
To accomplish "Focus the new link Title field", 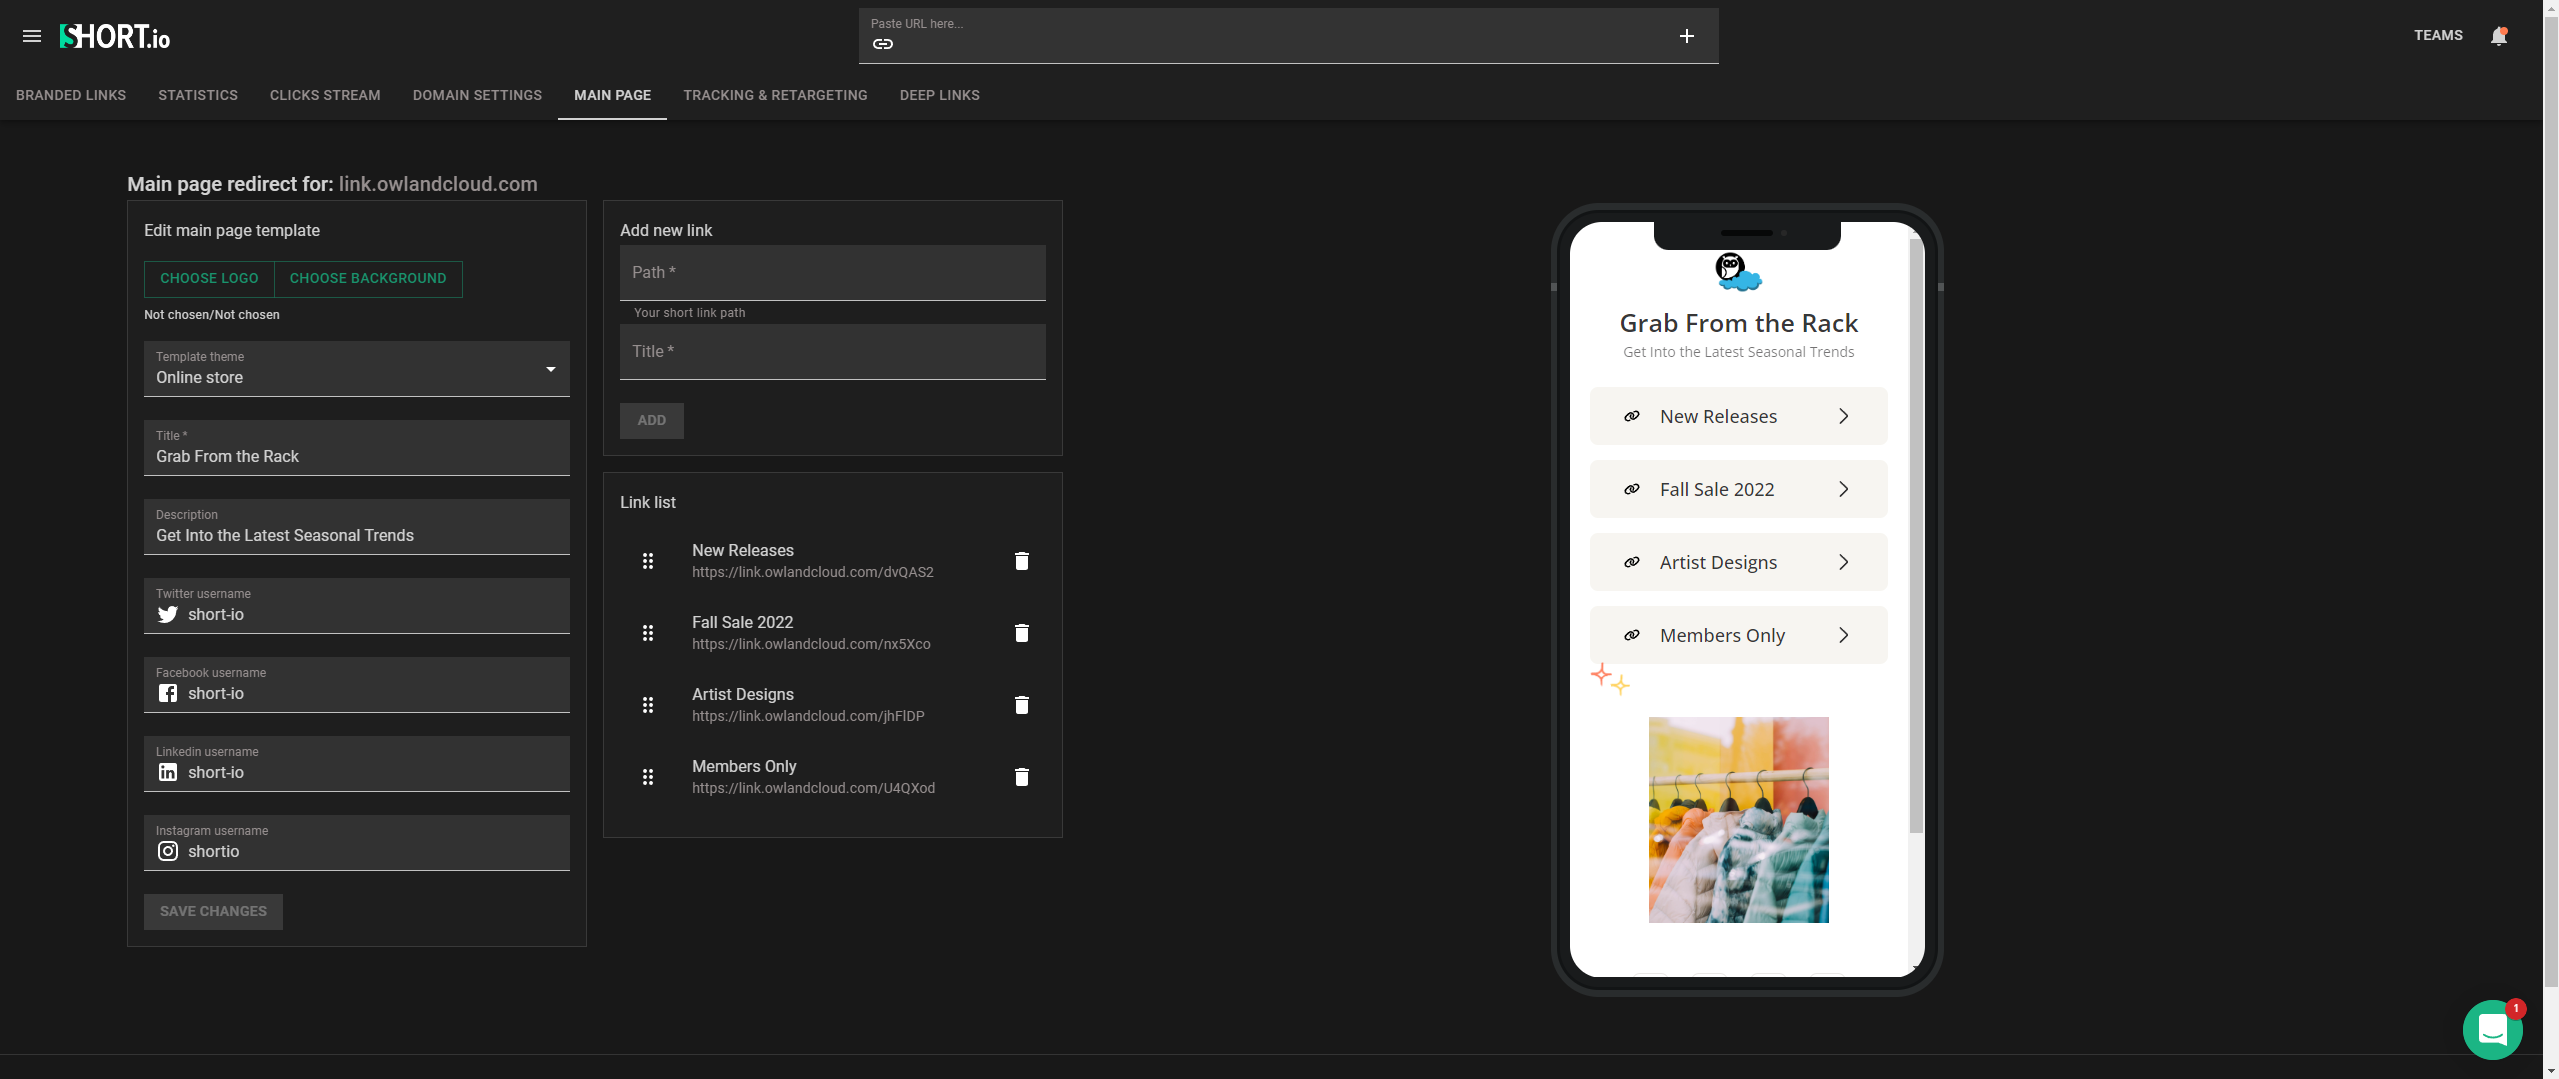I will pyautogui.click(x=833, y=352).
